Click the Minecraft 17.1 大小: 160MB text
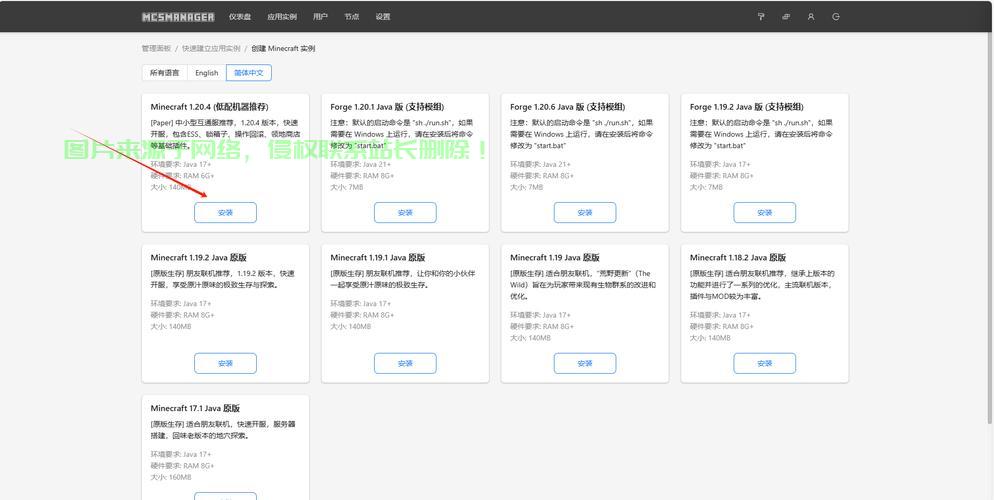Viewport: 994px width, 500px height. coord(171,477)
